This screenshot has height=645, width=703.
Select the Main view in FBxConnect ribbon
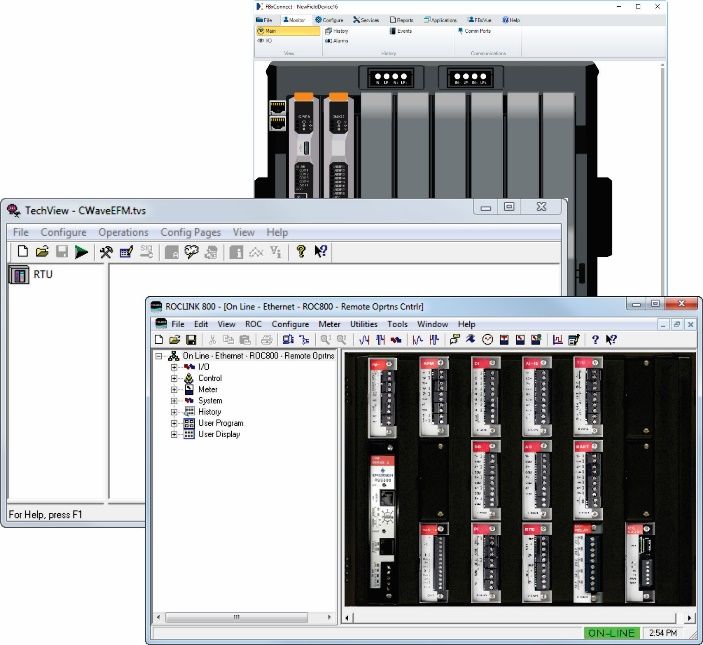coord(288,31)
